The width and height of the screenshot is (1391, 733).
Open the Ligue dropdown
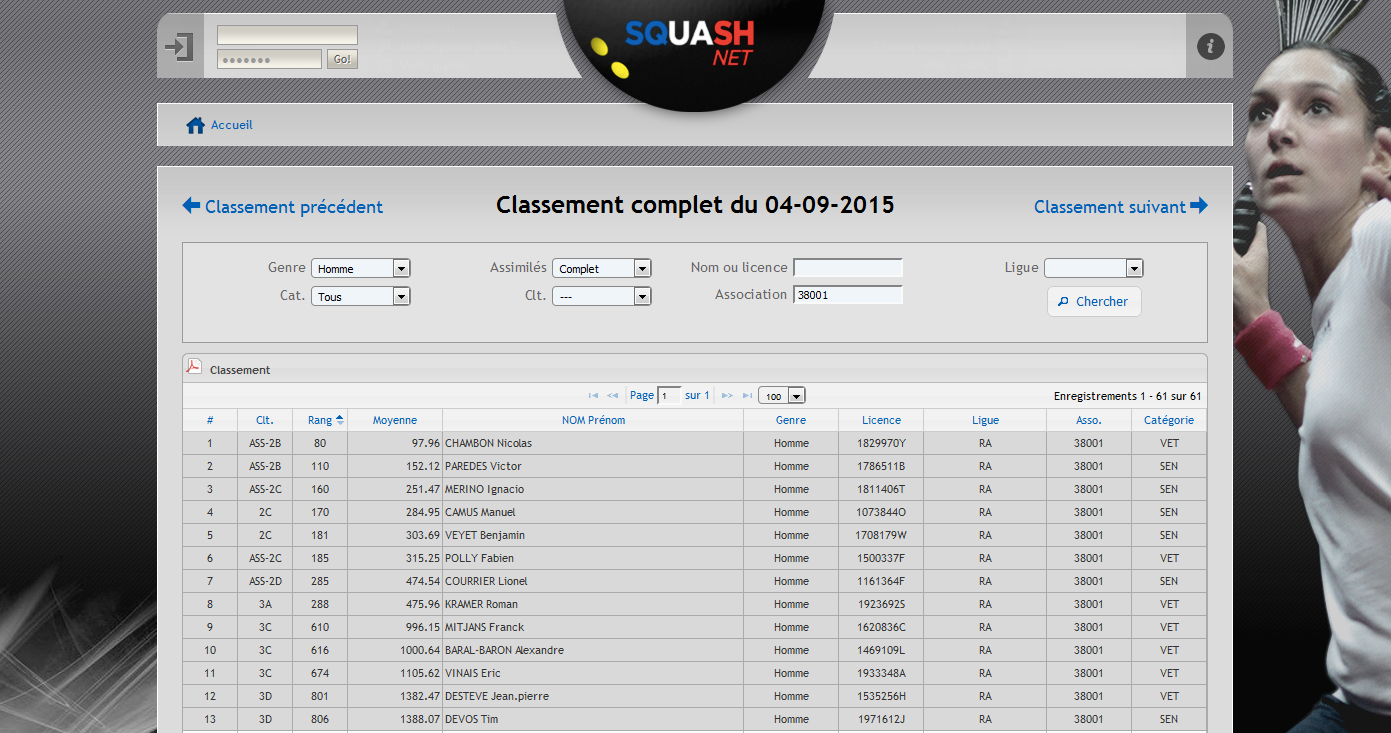(x=1094, y=268)
